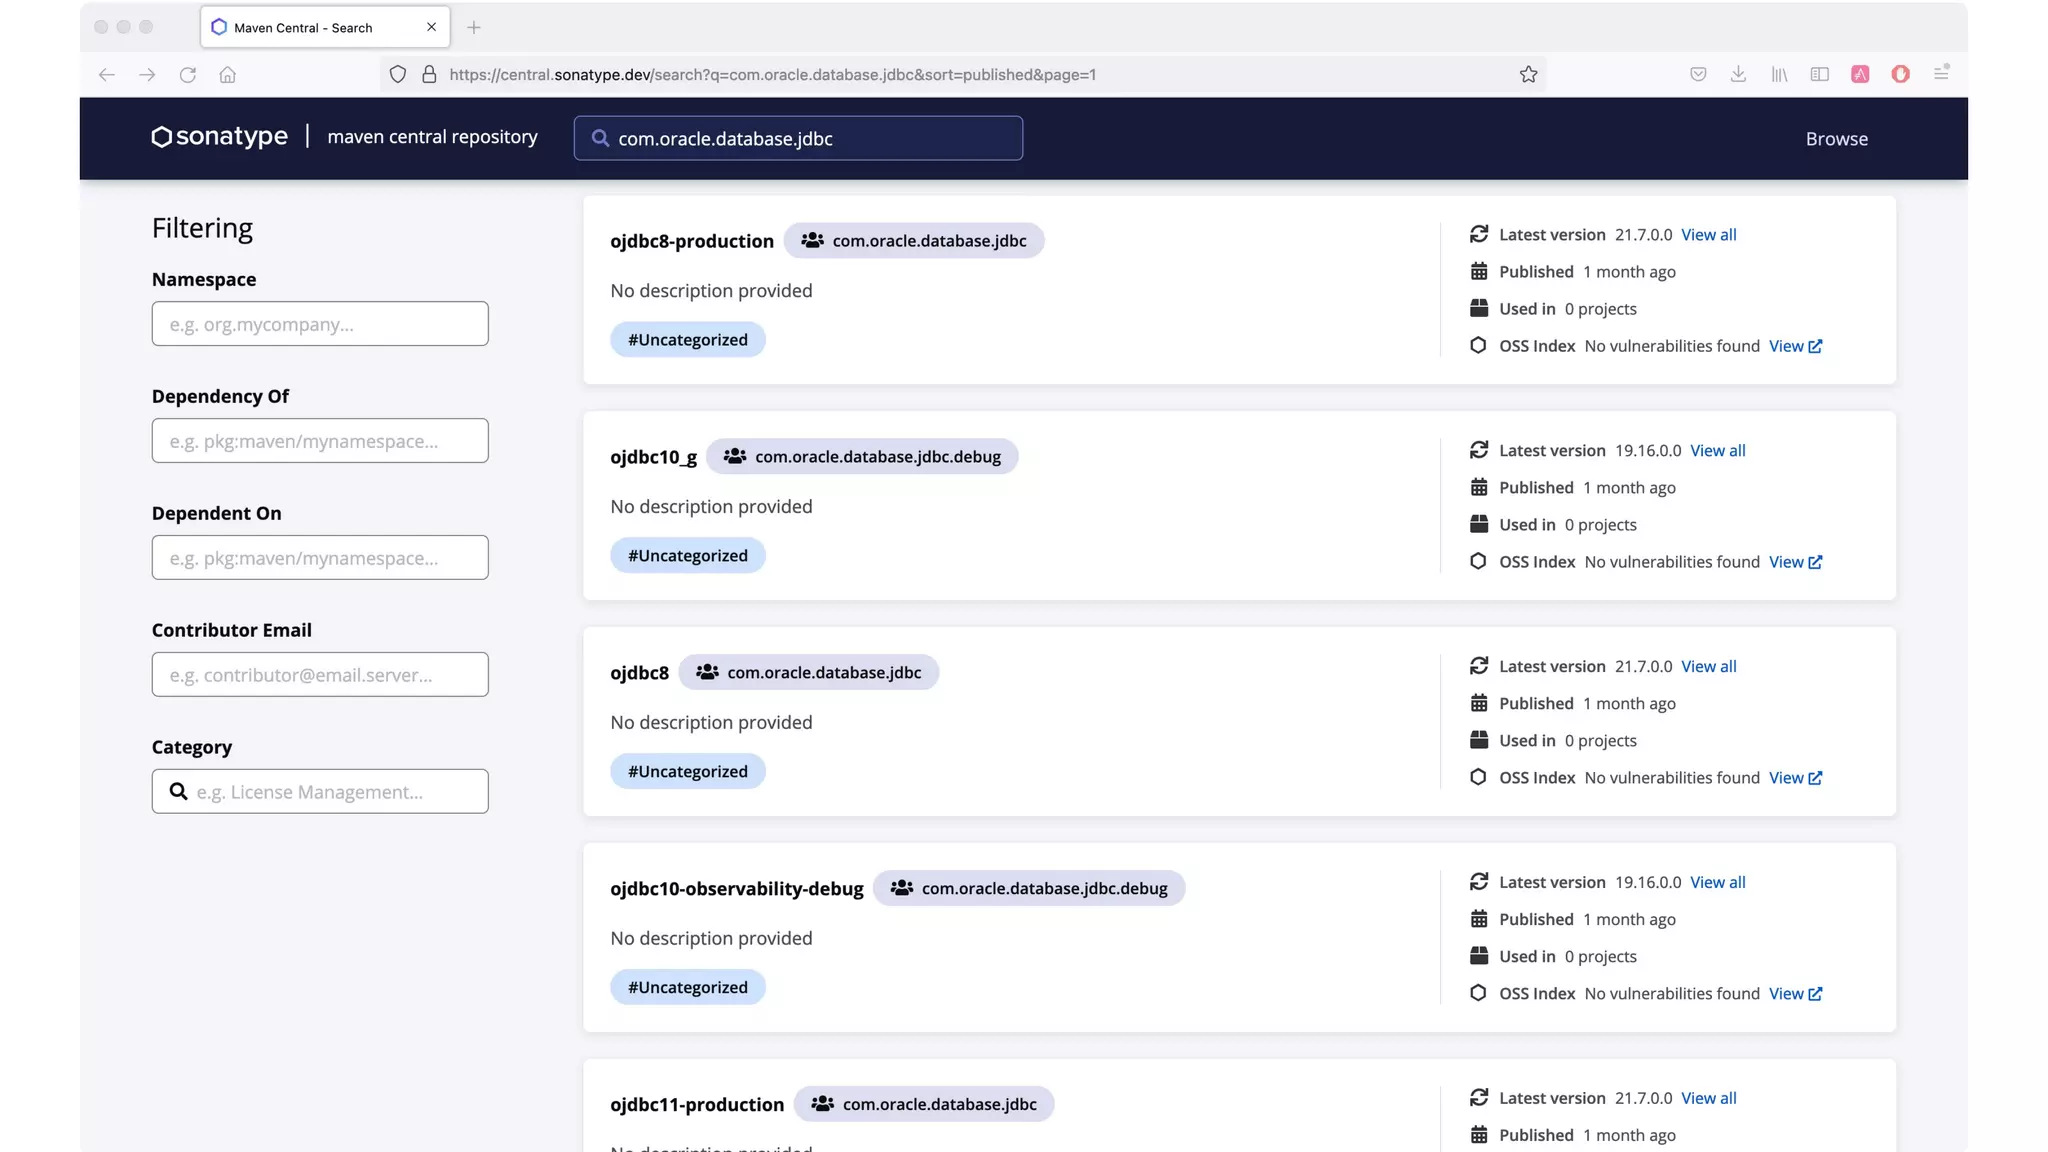Click #Uncategorized tag on ojdbc8 card
Image resolution: width=2048 pixels, height=1152 pixels.
[x=687, y=771]
